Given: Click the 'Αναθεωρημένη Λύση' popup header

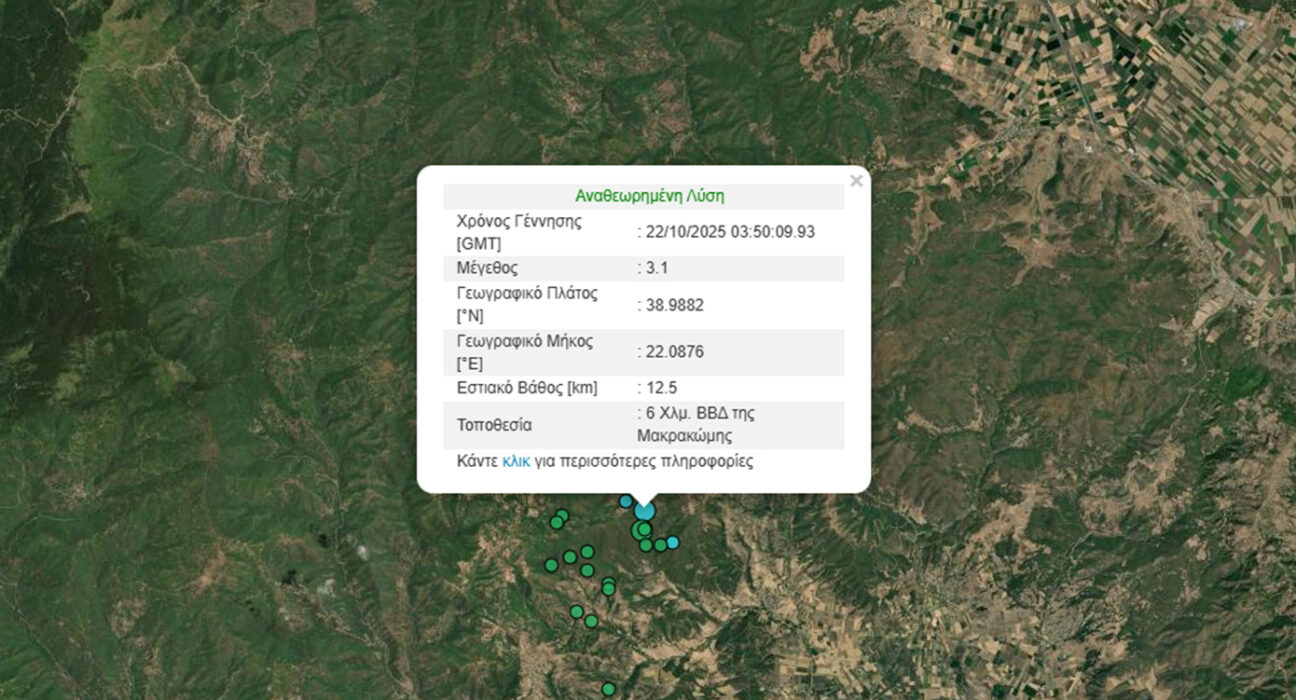Looking at the screenshot, I should point(649,196).
